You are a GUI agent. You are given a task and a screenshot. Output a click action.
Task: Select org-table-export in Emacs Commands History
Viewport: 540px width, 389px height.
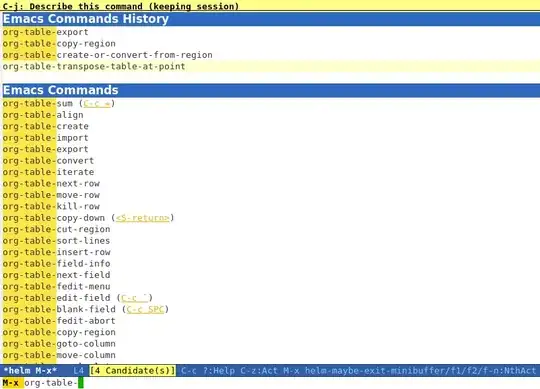click(x=45, y=32)
